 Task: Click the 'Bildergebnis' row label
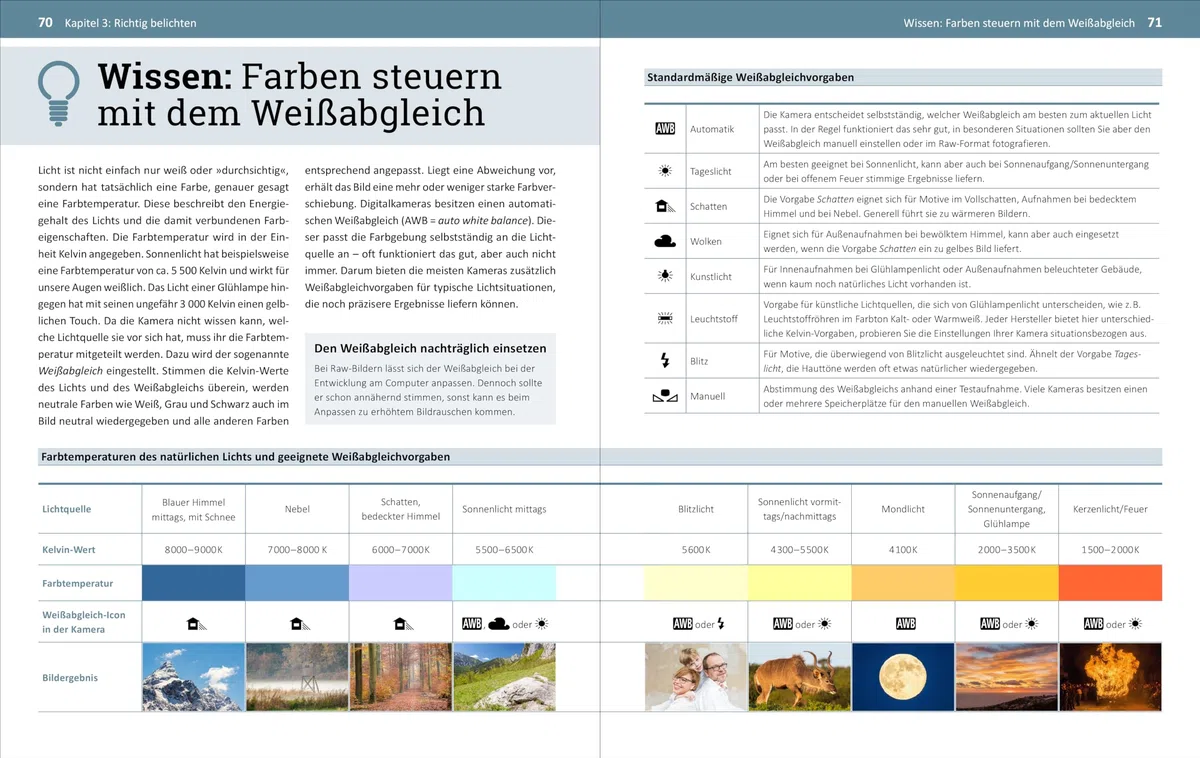pyautogui.click(x=70, y=677)
